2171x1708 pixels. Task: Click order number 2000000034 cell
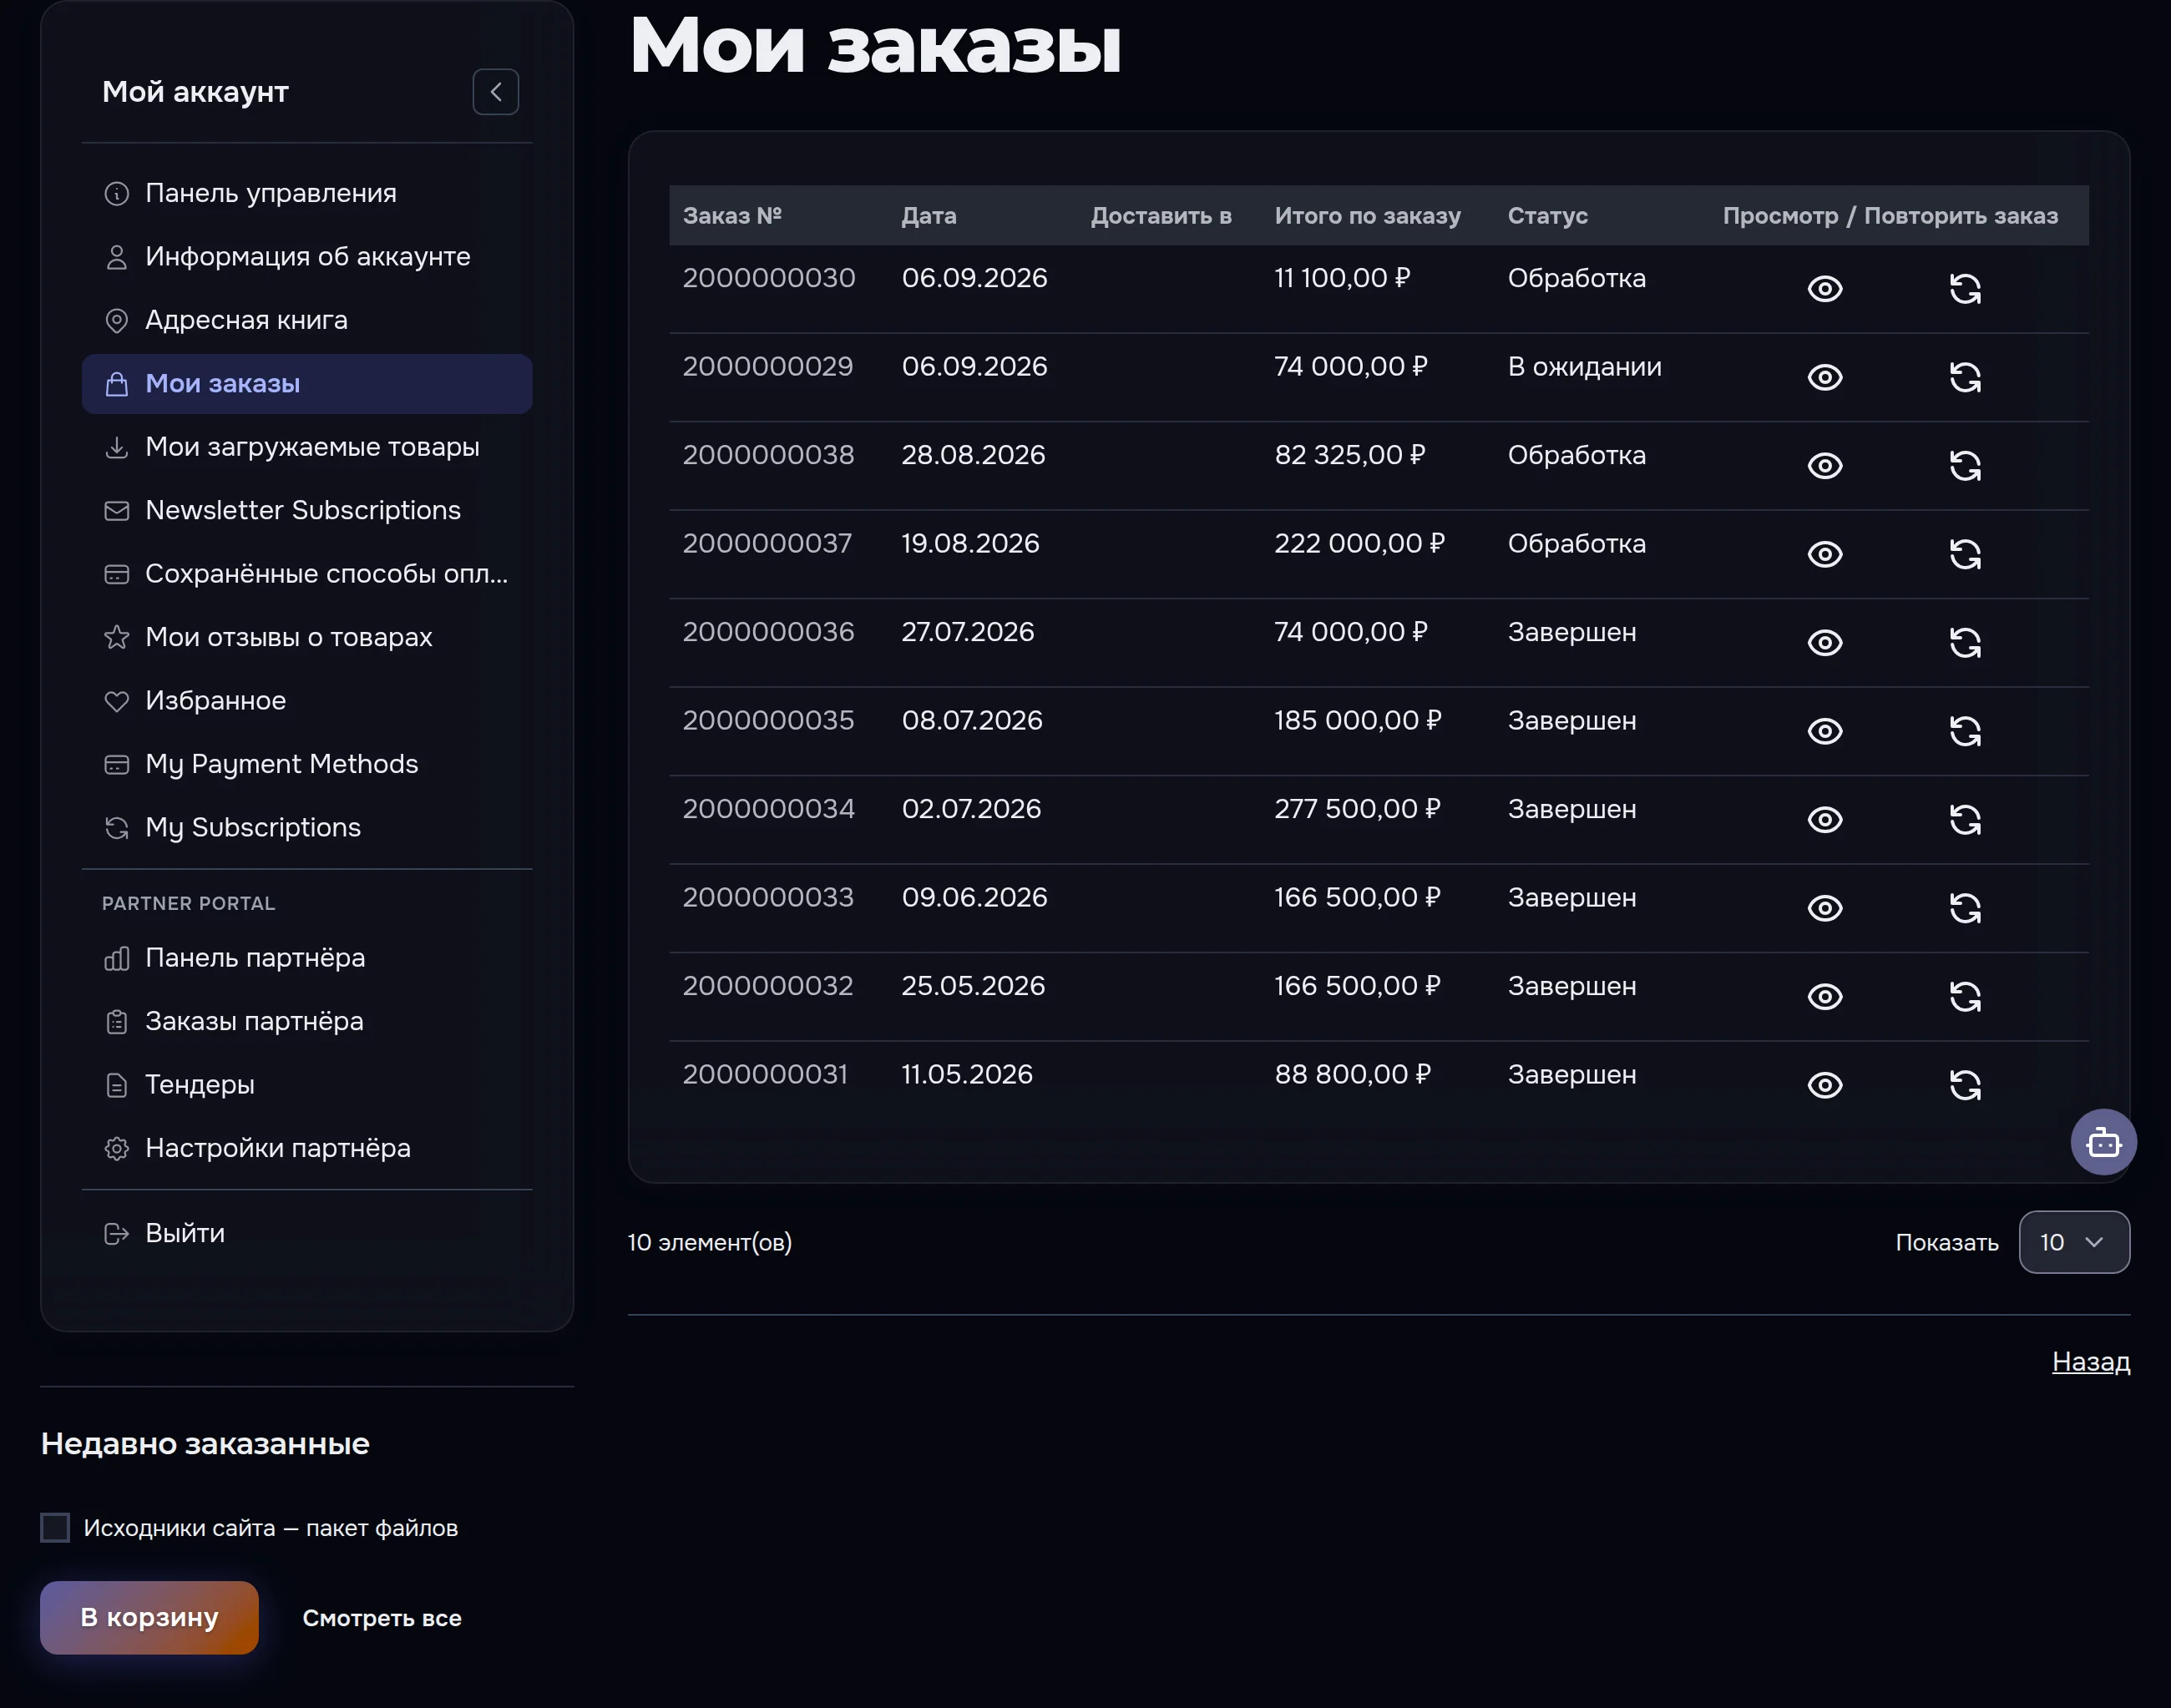click(x=768, y=808)
